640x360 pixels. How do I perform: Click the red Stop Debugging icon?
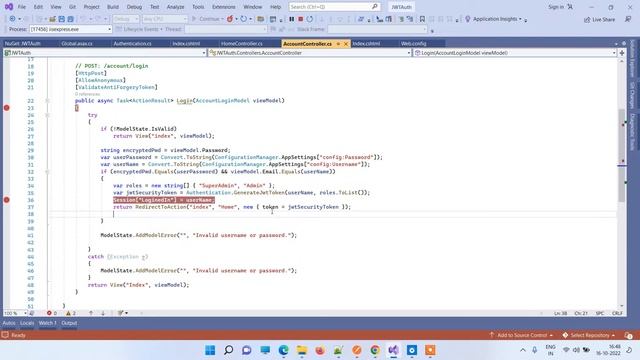click(300, 19)
